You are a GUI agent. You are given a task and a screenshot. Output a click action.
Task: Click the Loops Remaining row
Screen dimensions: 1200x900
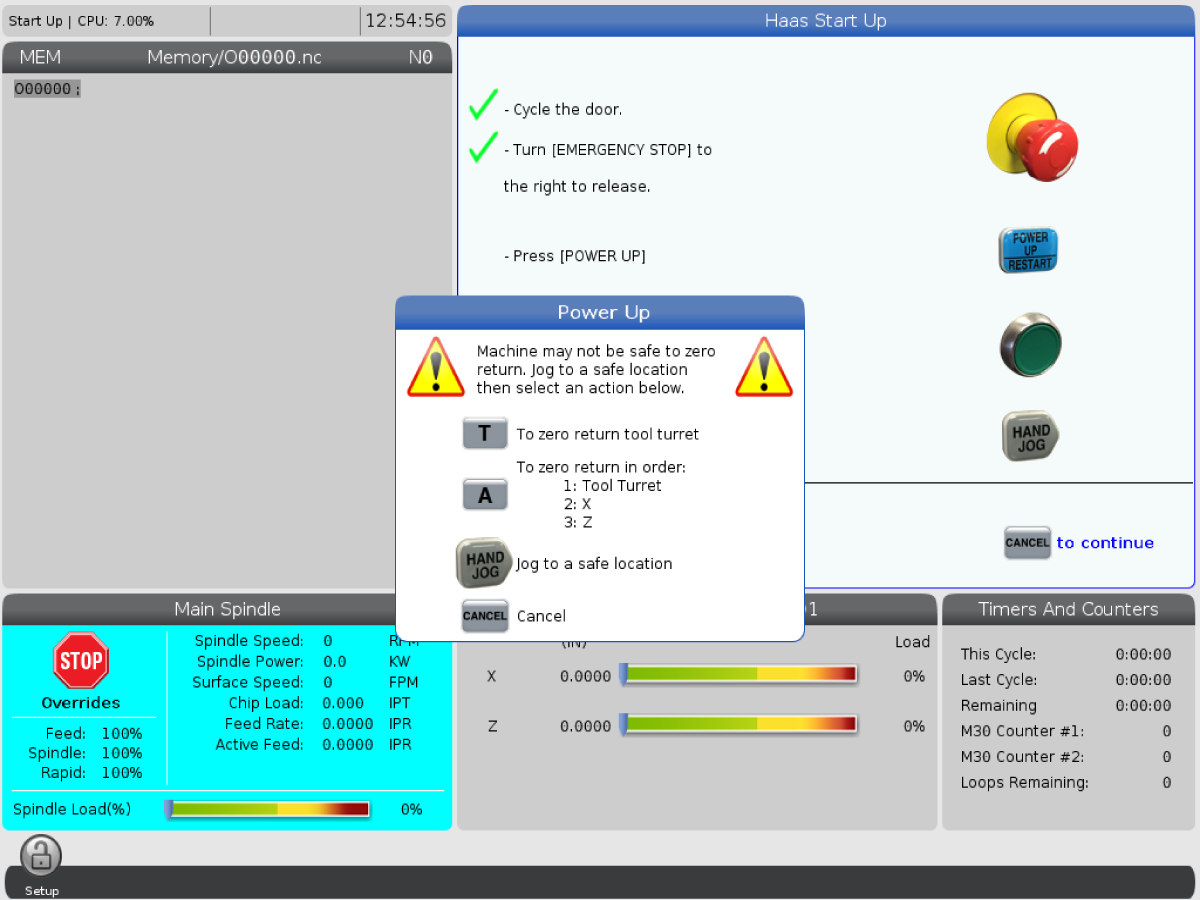pos(1066,783)
